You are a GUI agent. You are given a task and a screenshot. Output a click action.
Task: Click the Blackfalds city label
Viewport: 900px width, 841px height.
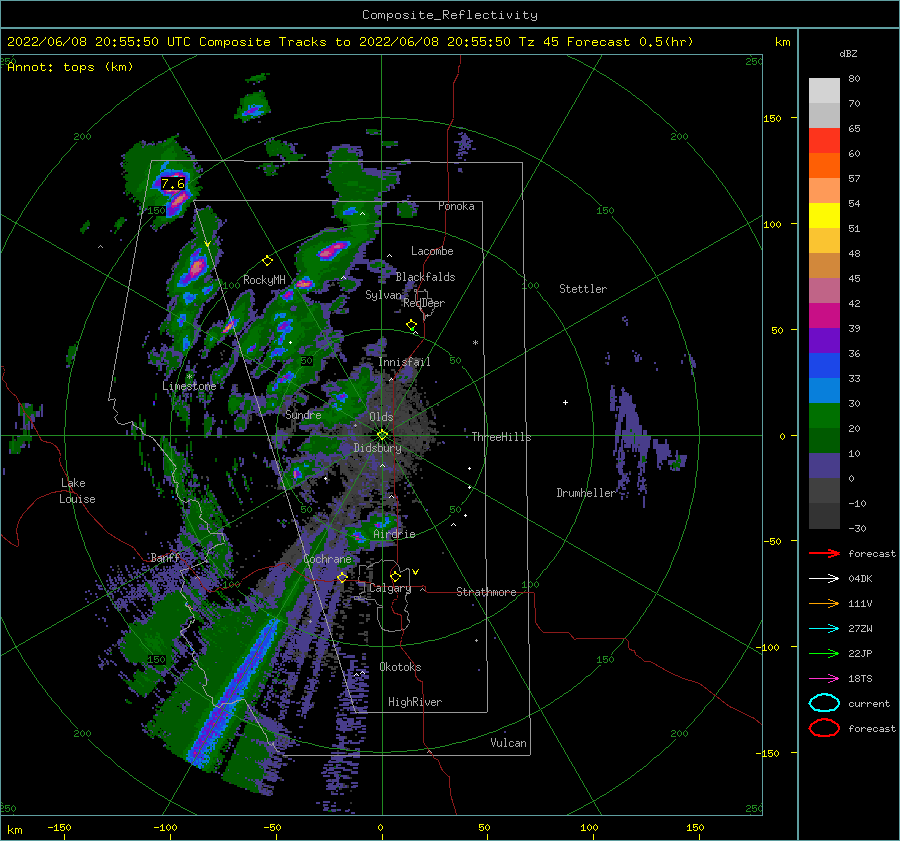point(425,277)
